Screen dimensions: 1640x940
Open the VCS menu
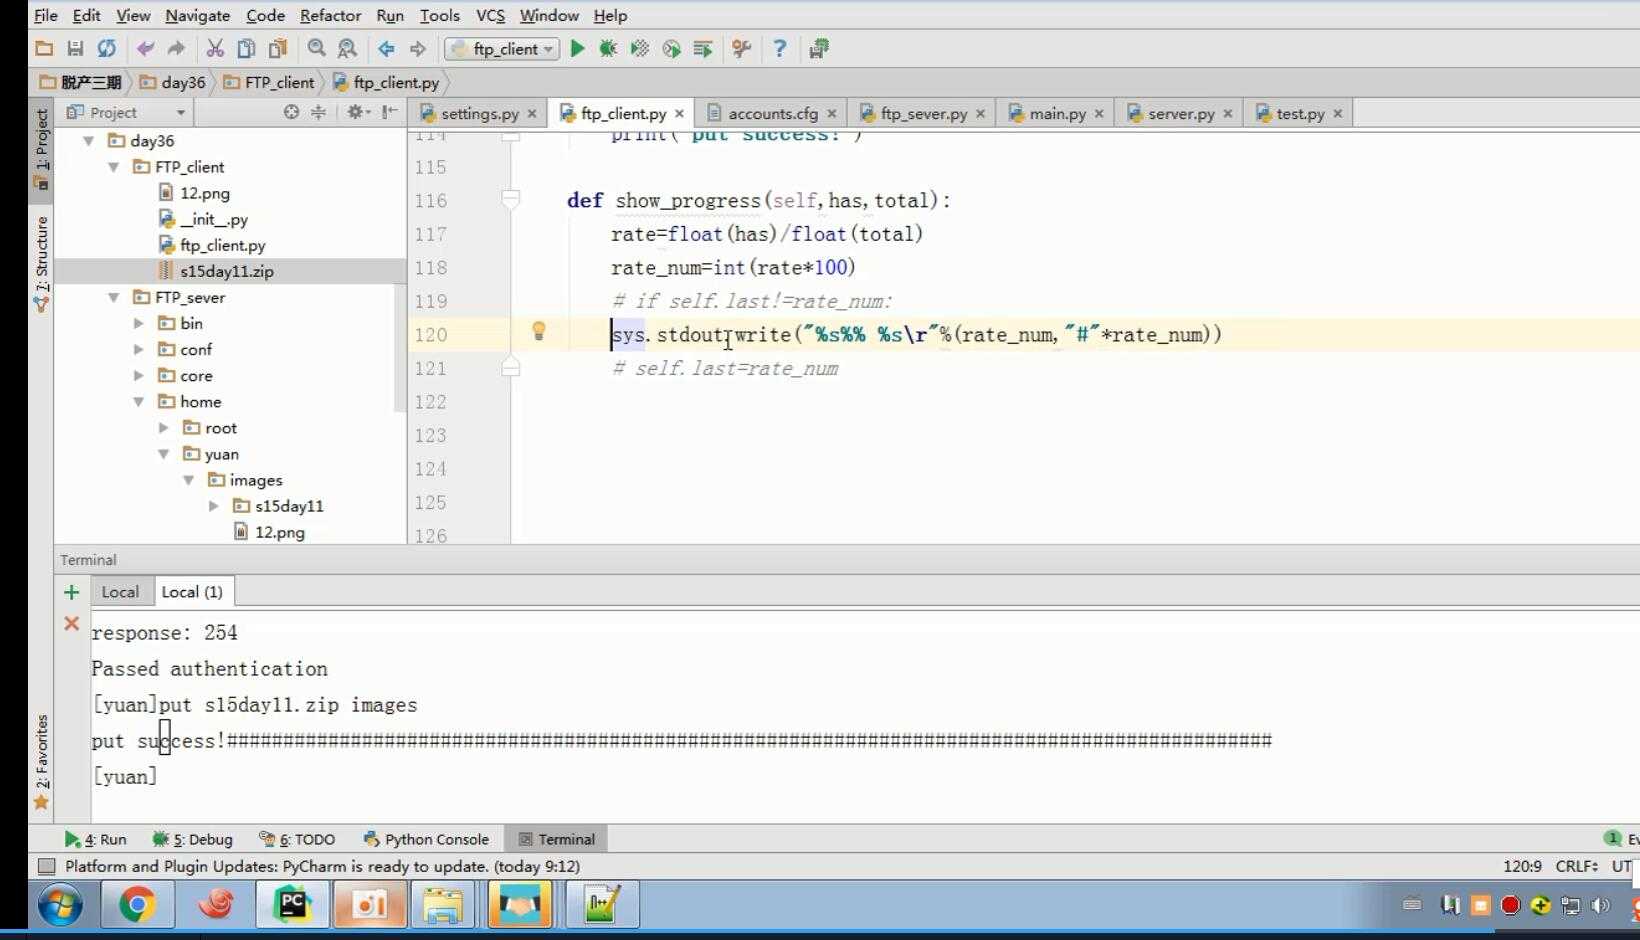tap(490, 15)
